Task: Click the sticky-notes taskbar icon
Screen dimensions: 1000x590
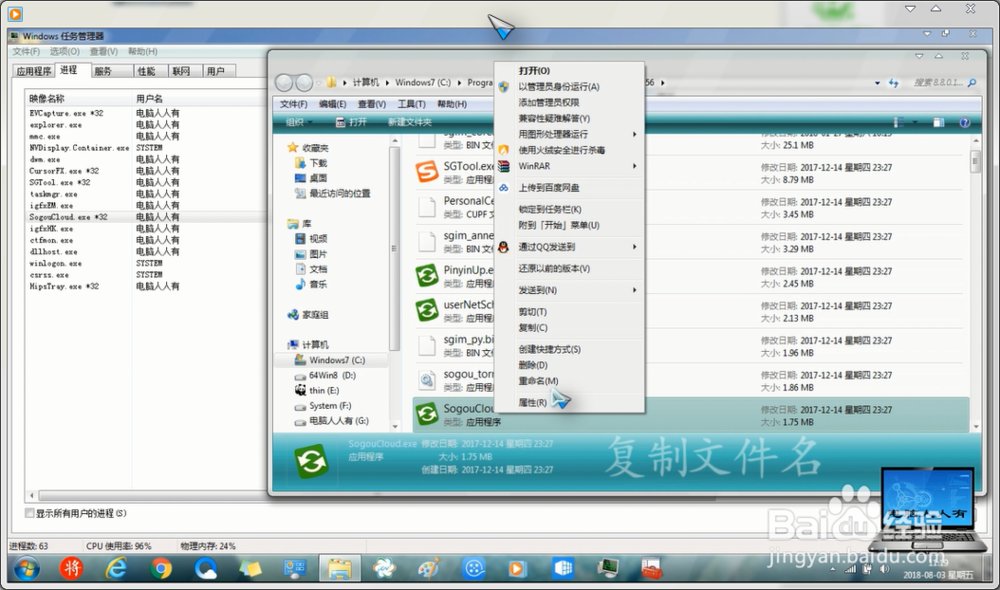Action: (250, 568)
